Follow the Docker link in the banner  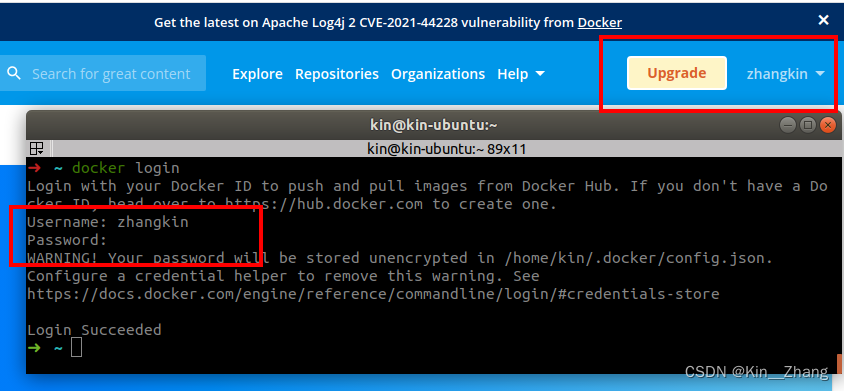[x=600, y=23]
